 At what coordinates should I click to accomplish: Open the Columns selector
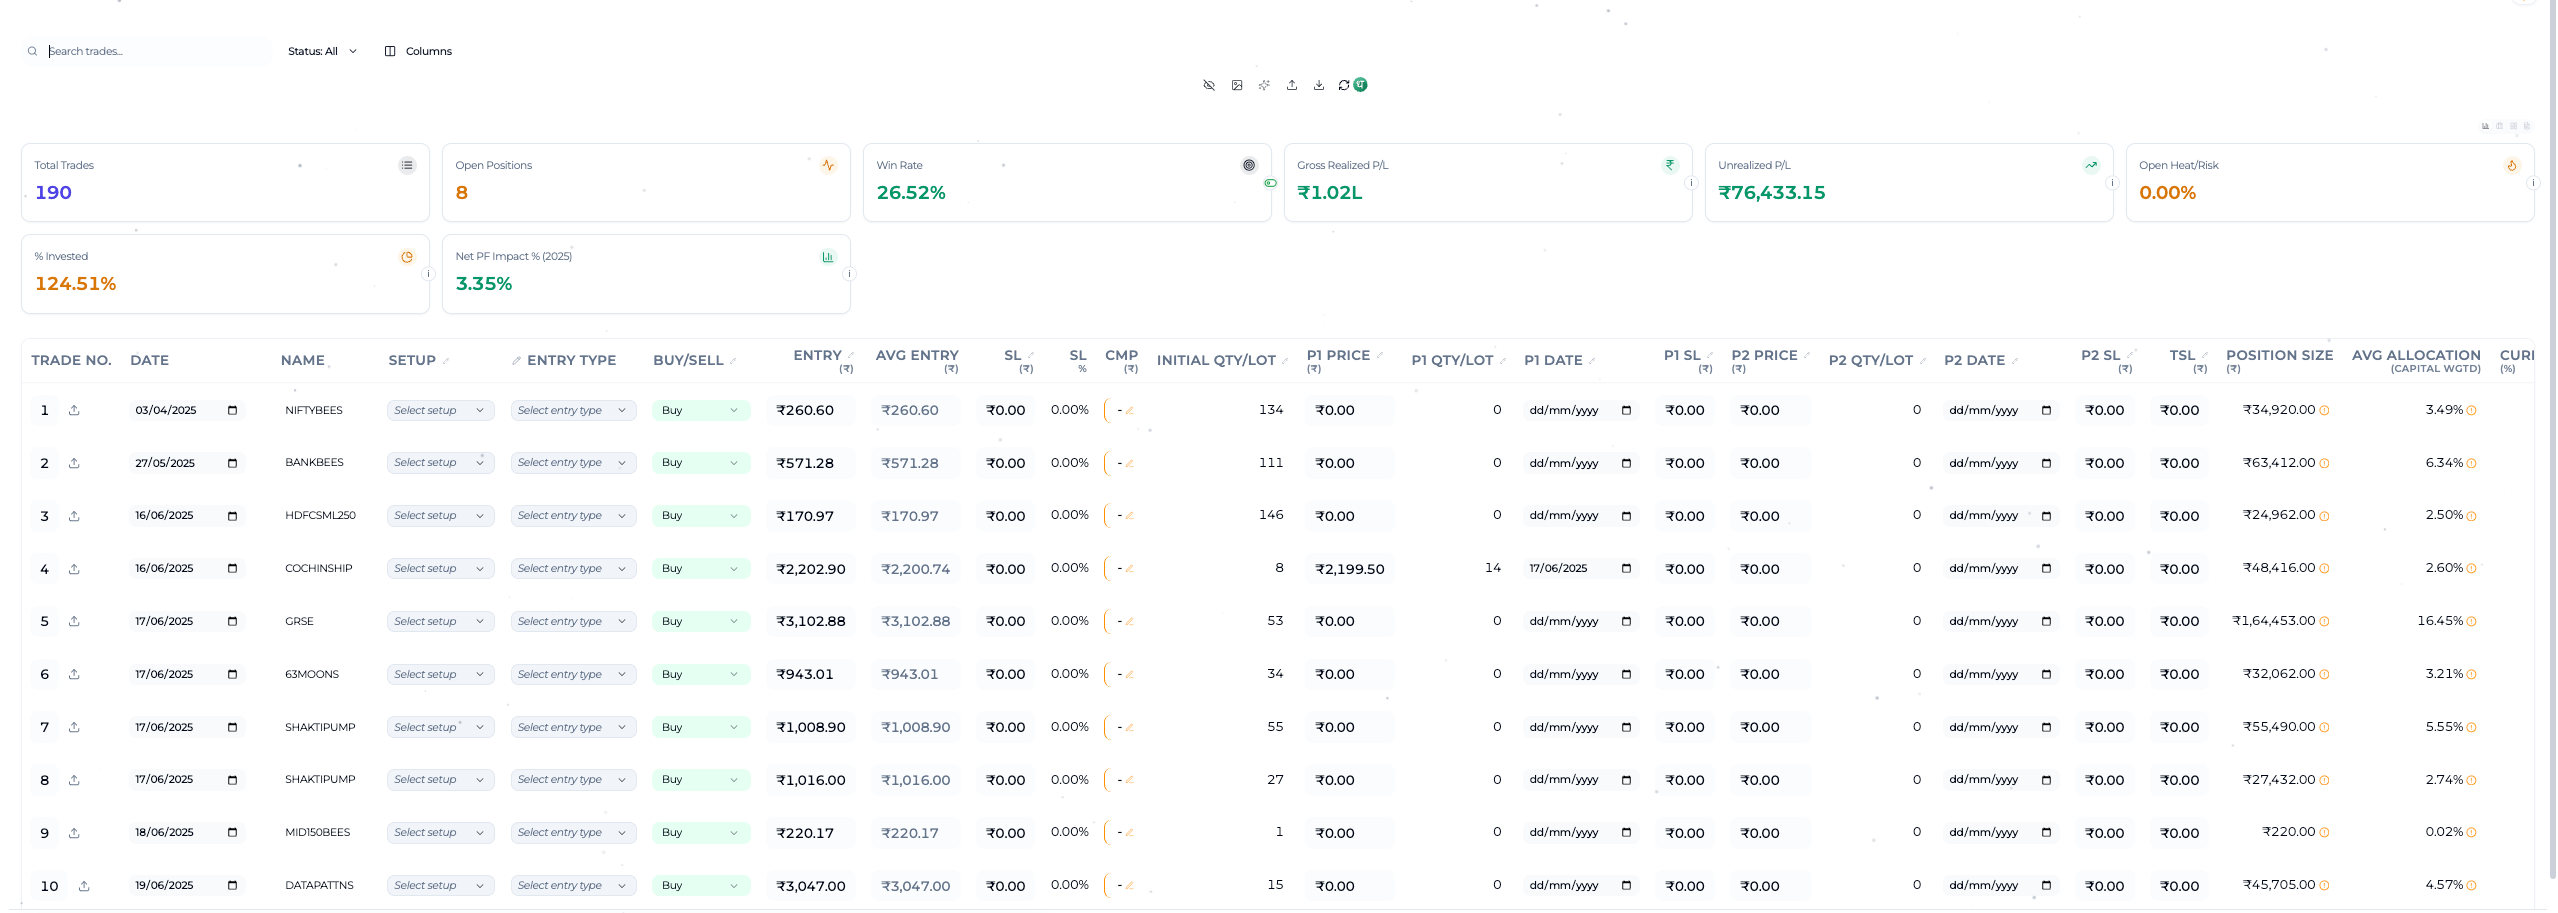(418, 51)
